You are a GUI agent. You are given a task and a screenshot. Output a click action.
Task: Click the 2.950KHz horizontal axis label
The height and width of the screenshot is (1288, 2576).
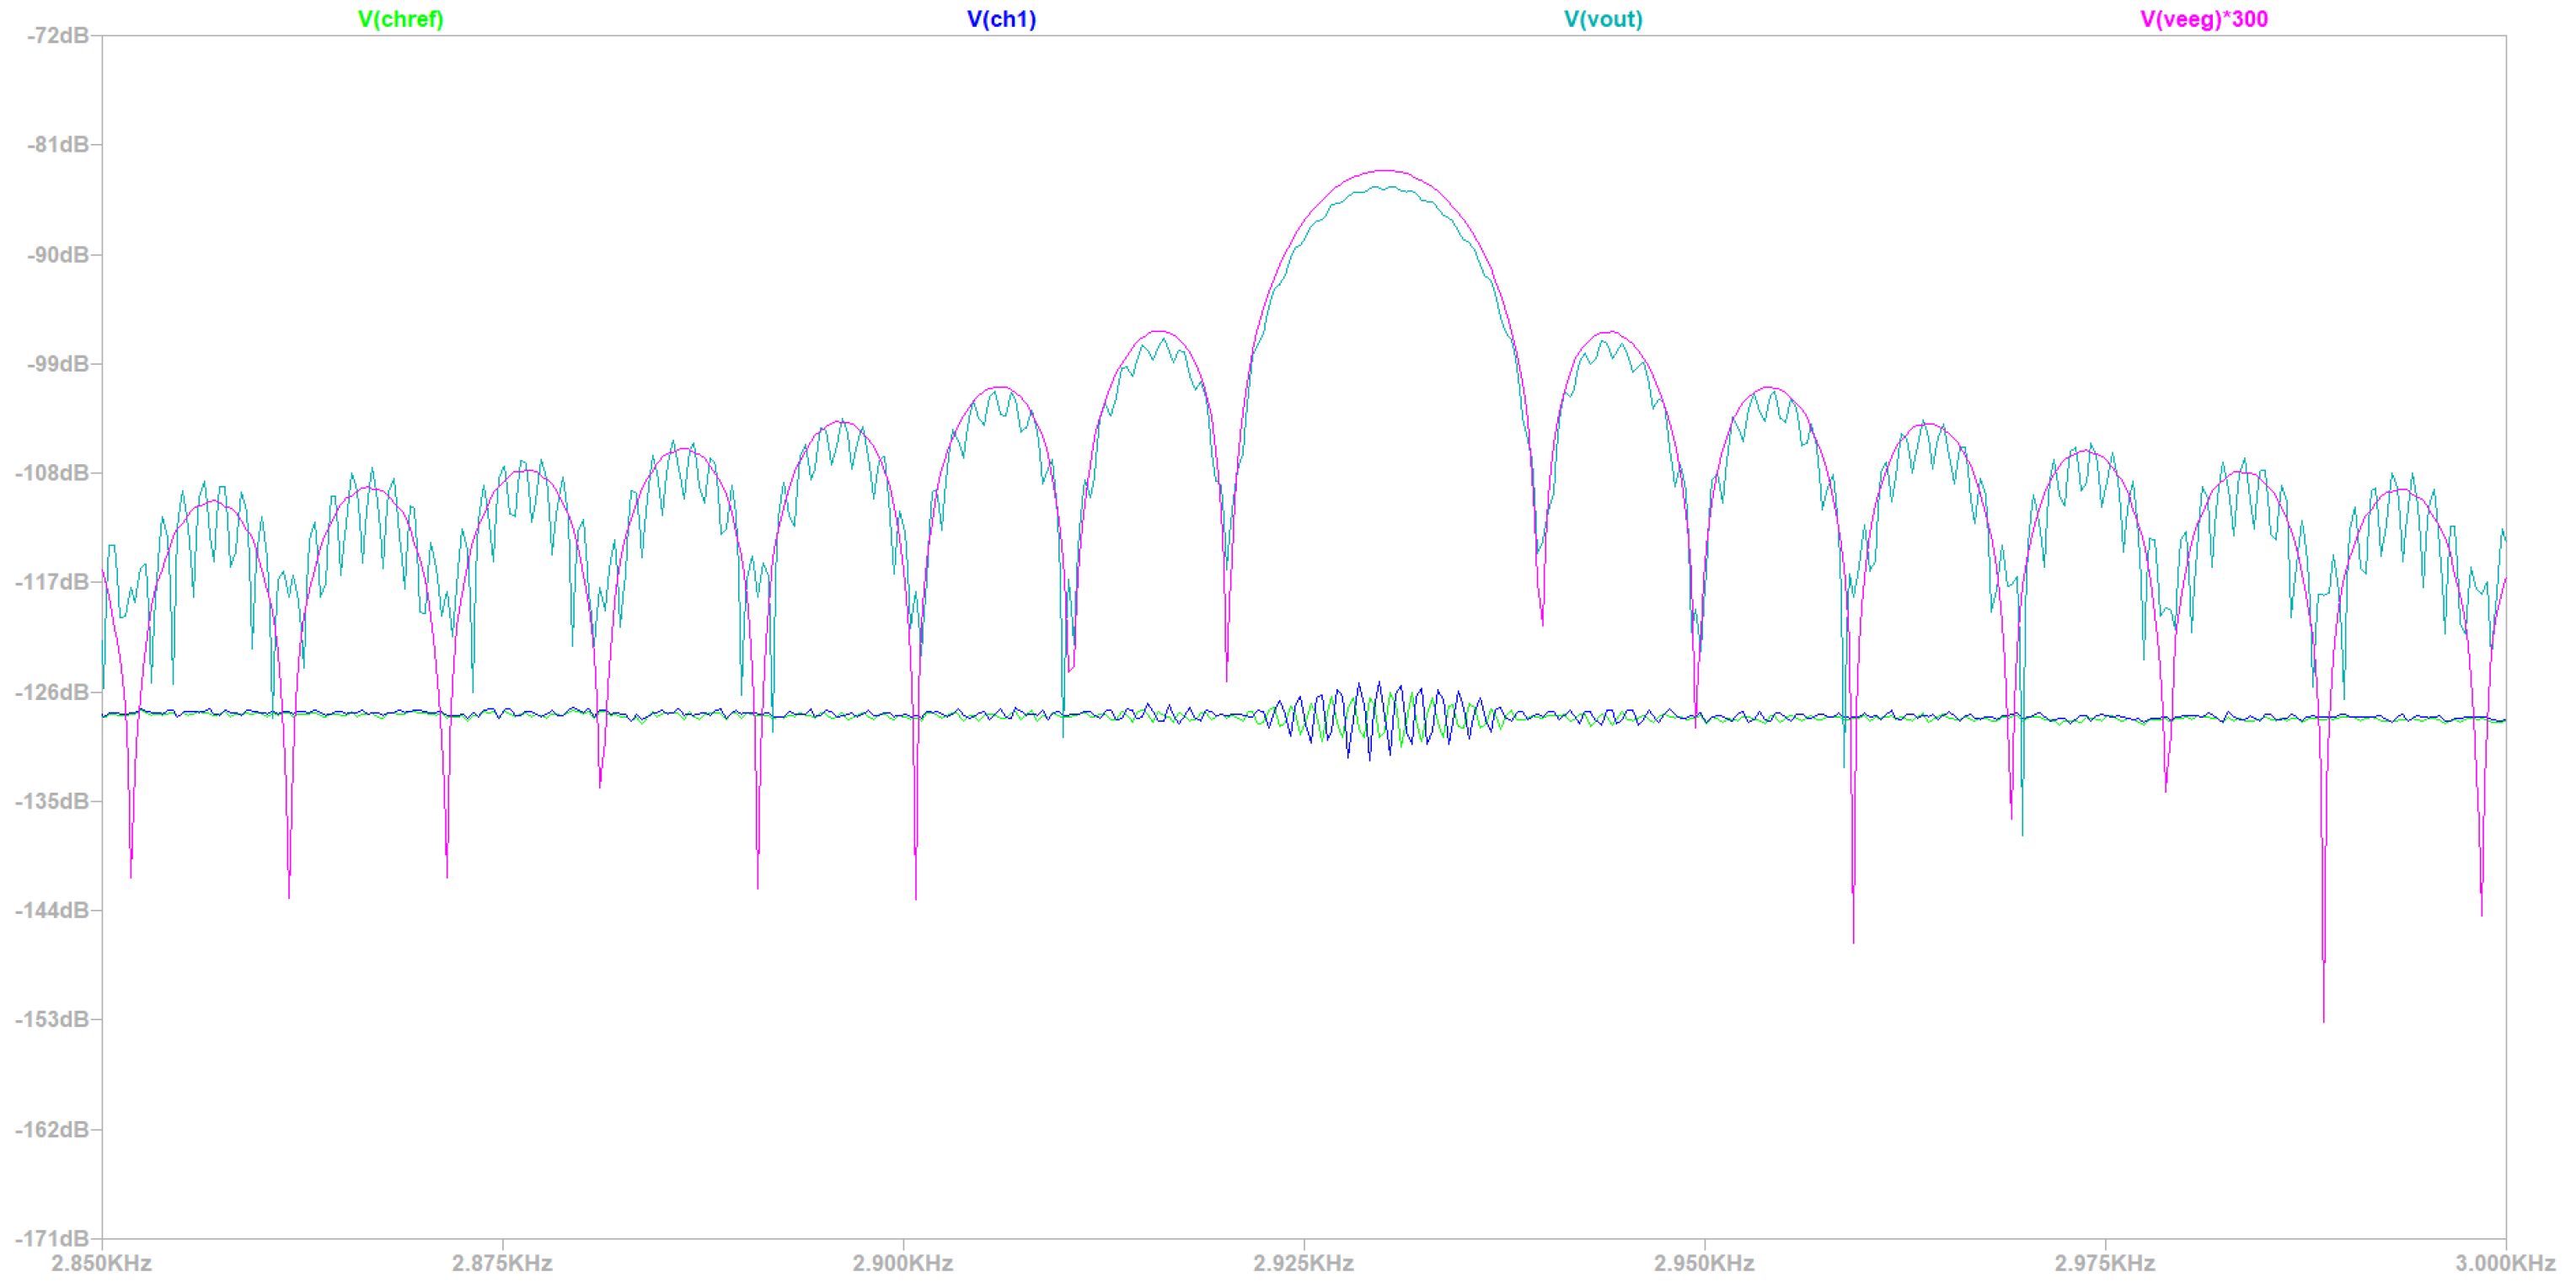(x=1704, y=1263)
